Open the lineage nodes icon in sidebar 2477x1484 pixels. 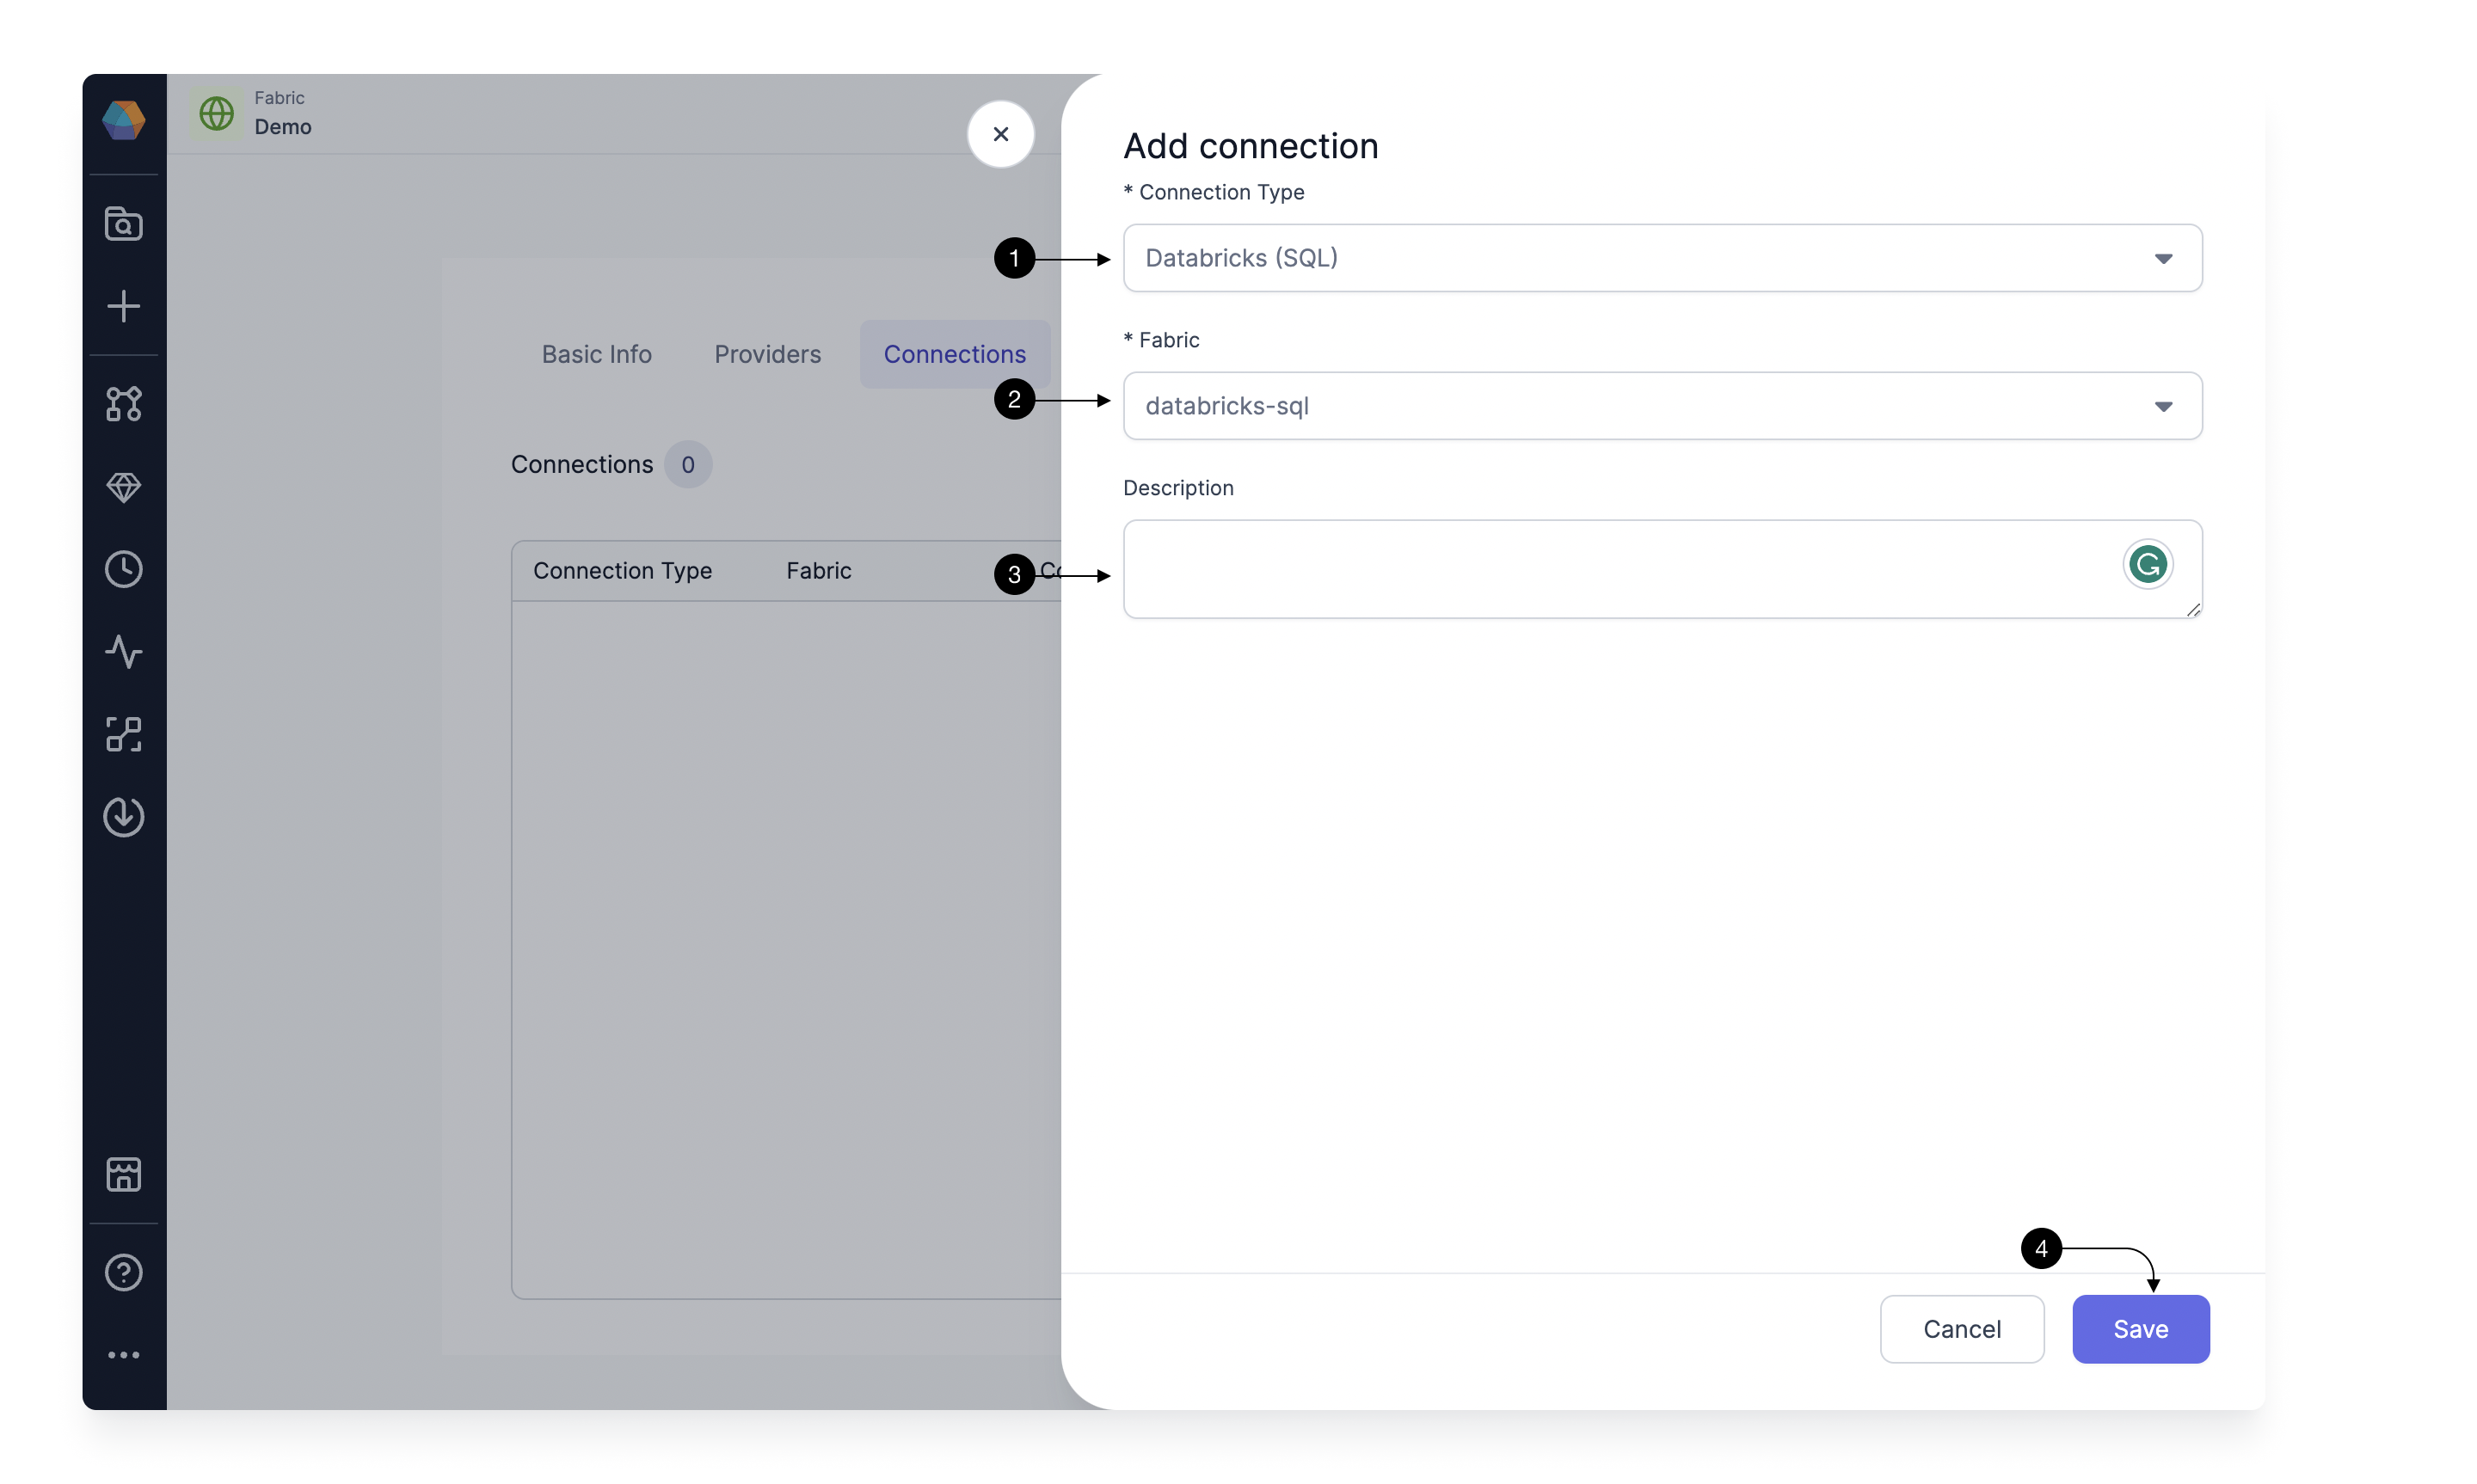point(124,735)
